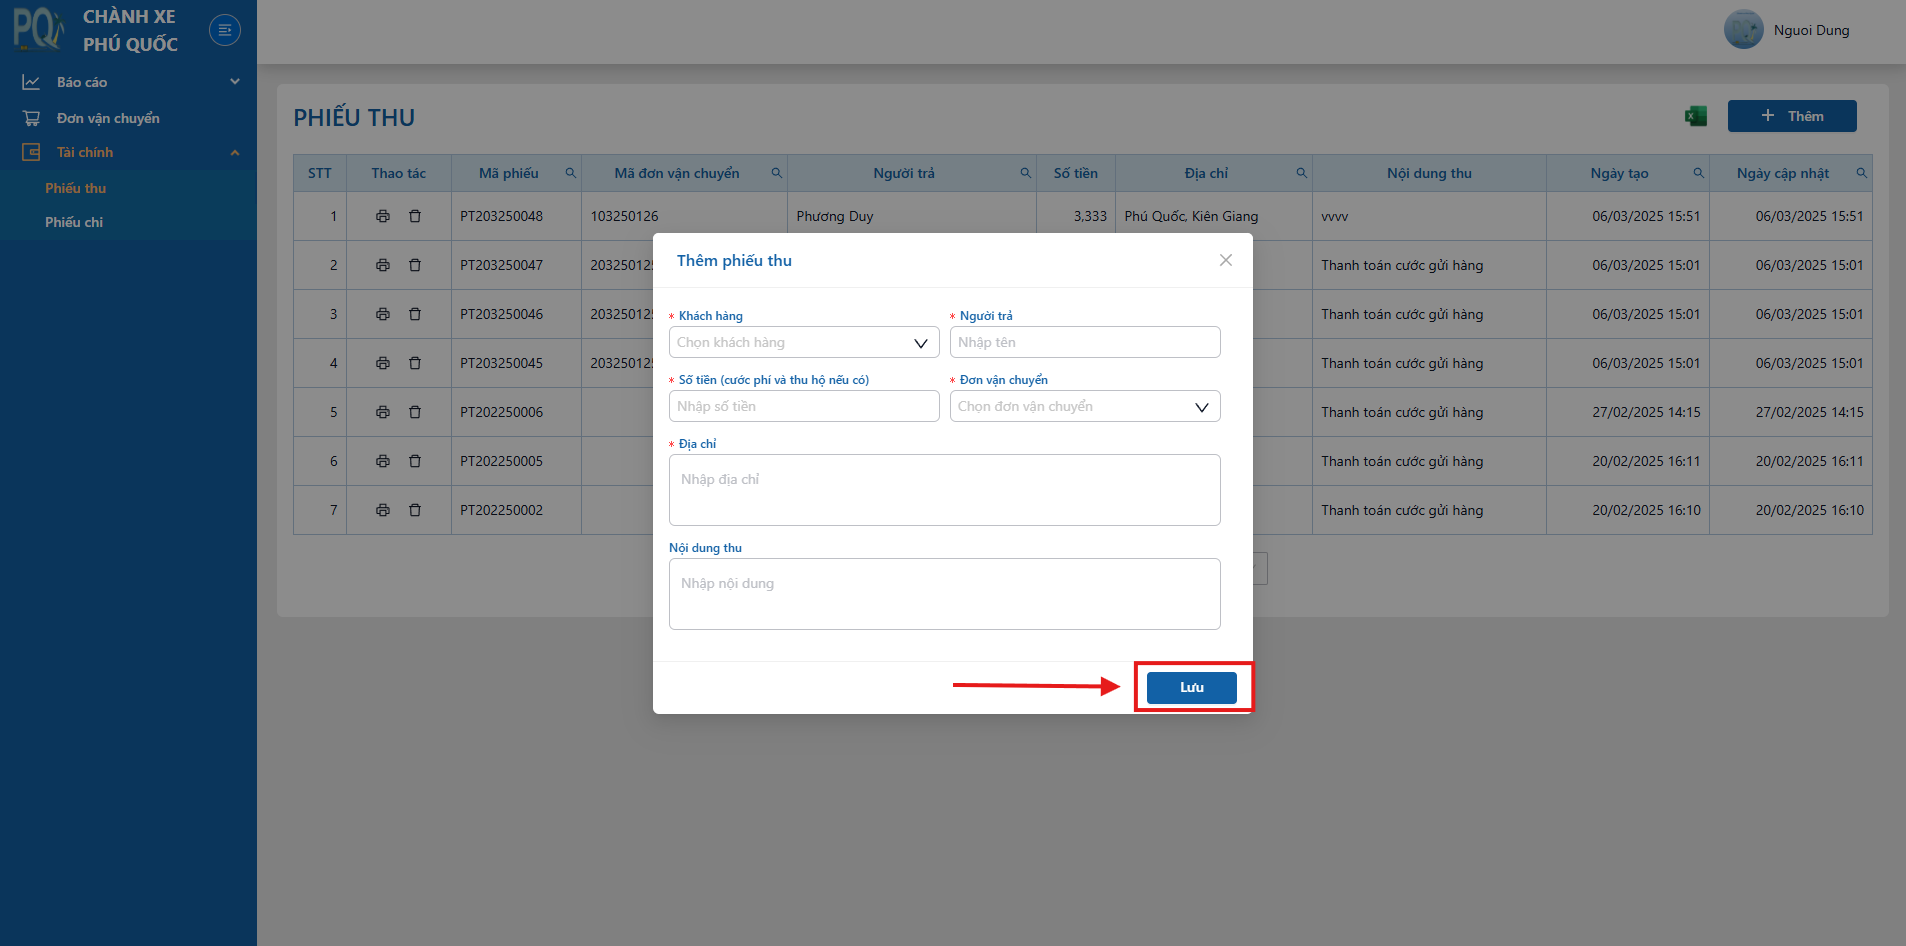Image resolution: width=1906 pixels, height=946 pixels.
Task: Open Nguoi Dung user profile
Action: point(1811,30)
